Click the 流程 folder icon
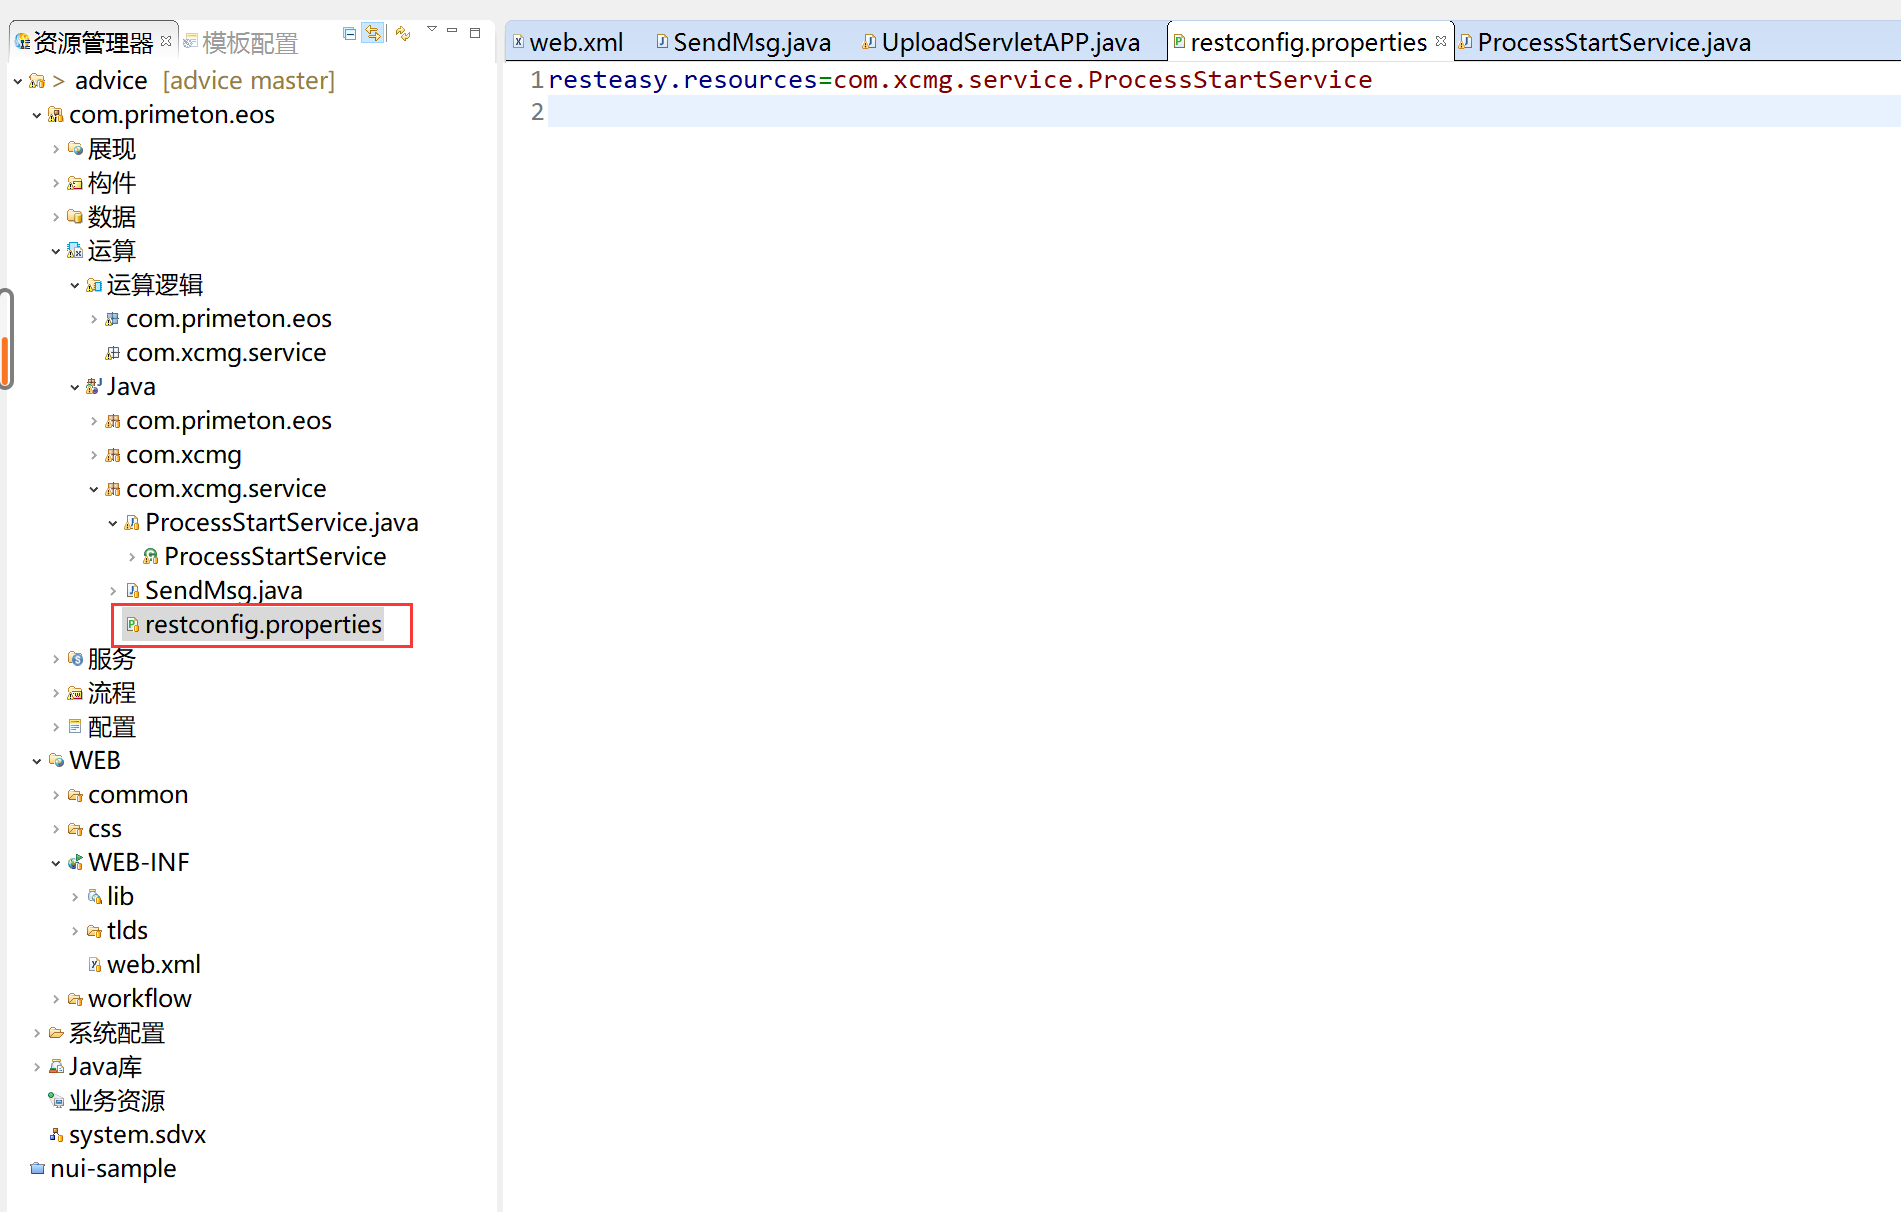The height and width of the screenshot is (1212, 1901). (75, 693)
